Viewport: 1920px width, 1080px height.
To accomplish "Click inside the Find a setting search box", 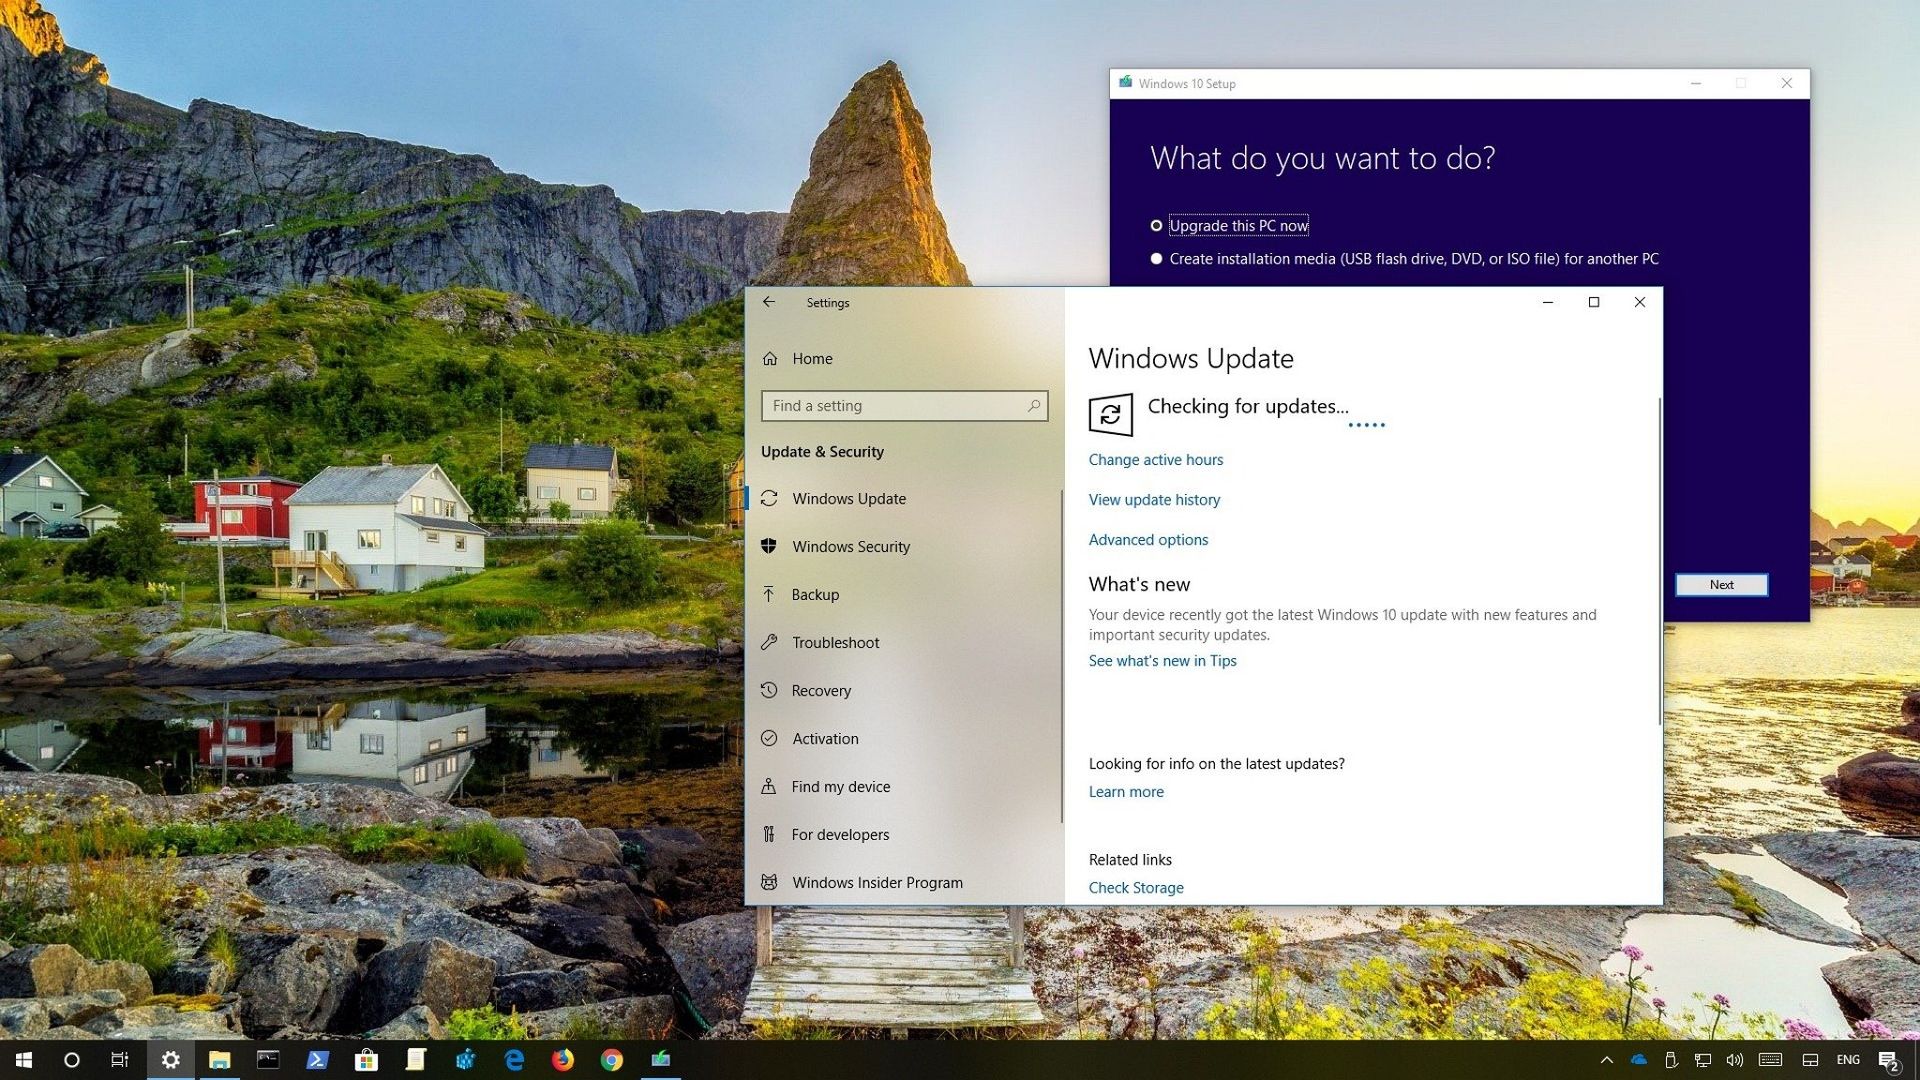I will (903, 406).
